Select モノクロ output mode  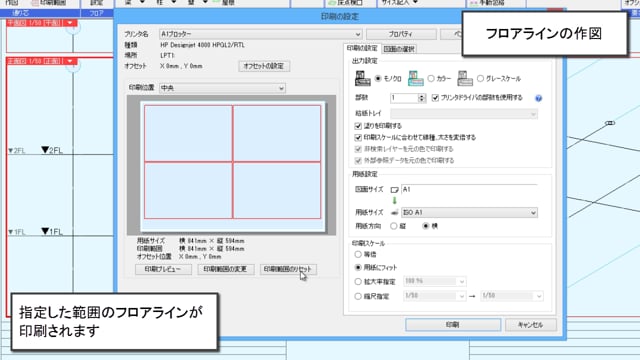[x=378, y=78]
